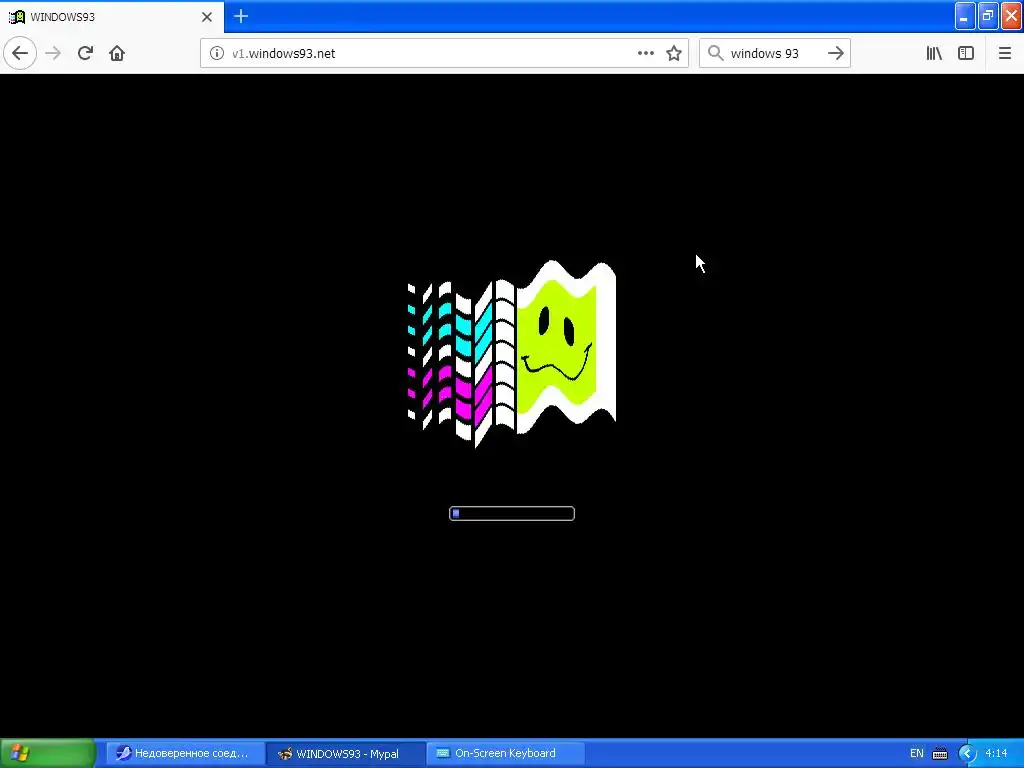
Task: Bookmark this page with the star
Action: click(x=674, y=53)
